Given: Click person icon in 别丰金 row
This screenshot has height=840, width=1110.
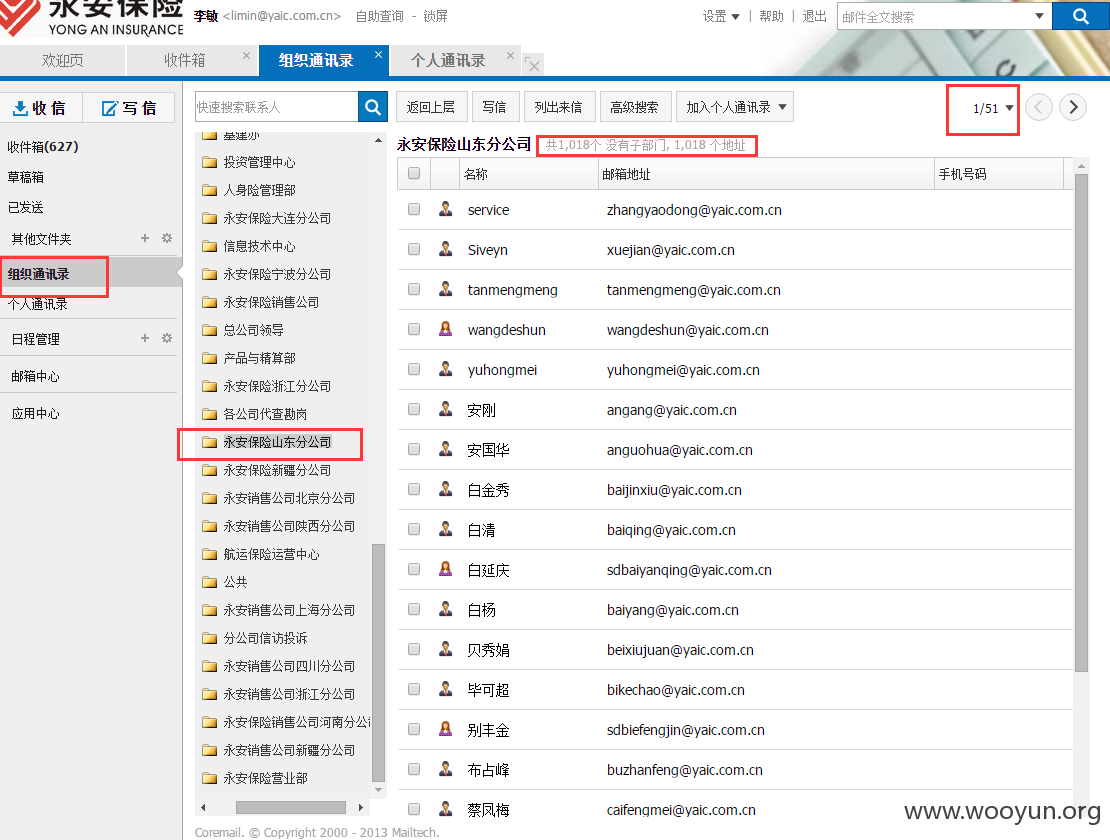Looking at the screenshot, I should click(445, 729).
